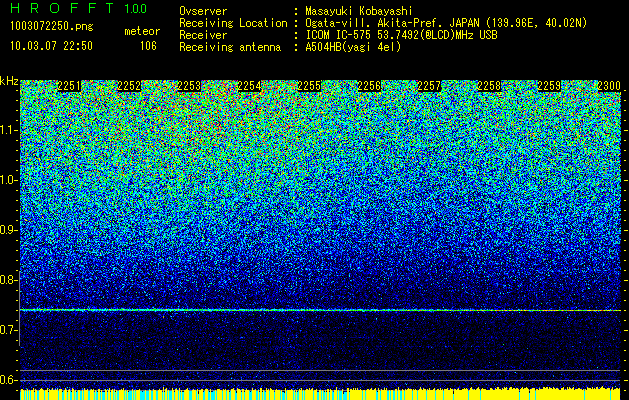Viewport: 629px width, 400px height.
Task: Click the meteor count 106
Action: 148,46
